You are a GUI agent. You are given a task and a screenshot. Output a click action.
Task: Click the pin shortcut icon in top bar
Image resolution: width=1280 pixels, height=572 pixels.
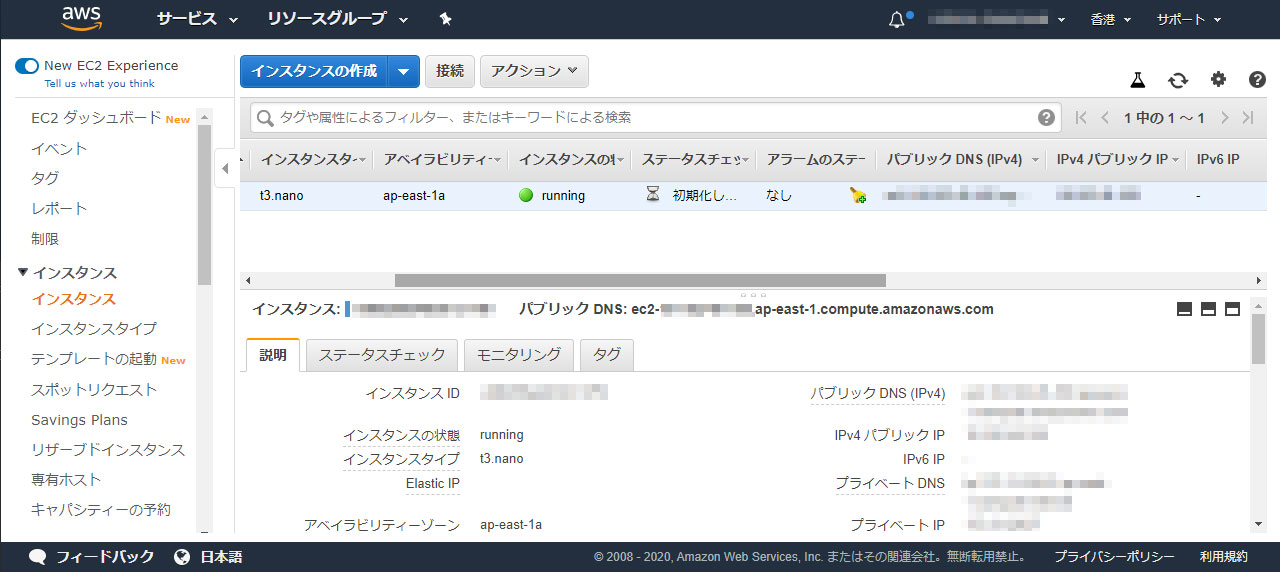[446, 19]
